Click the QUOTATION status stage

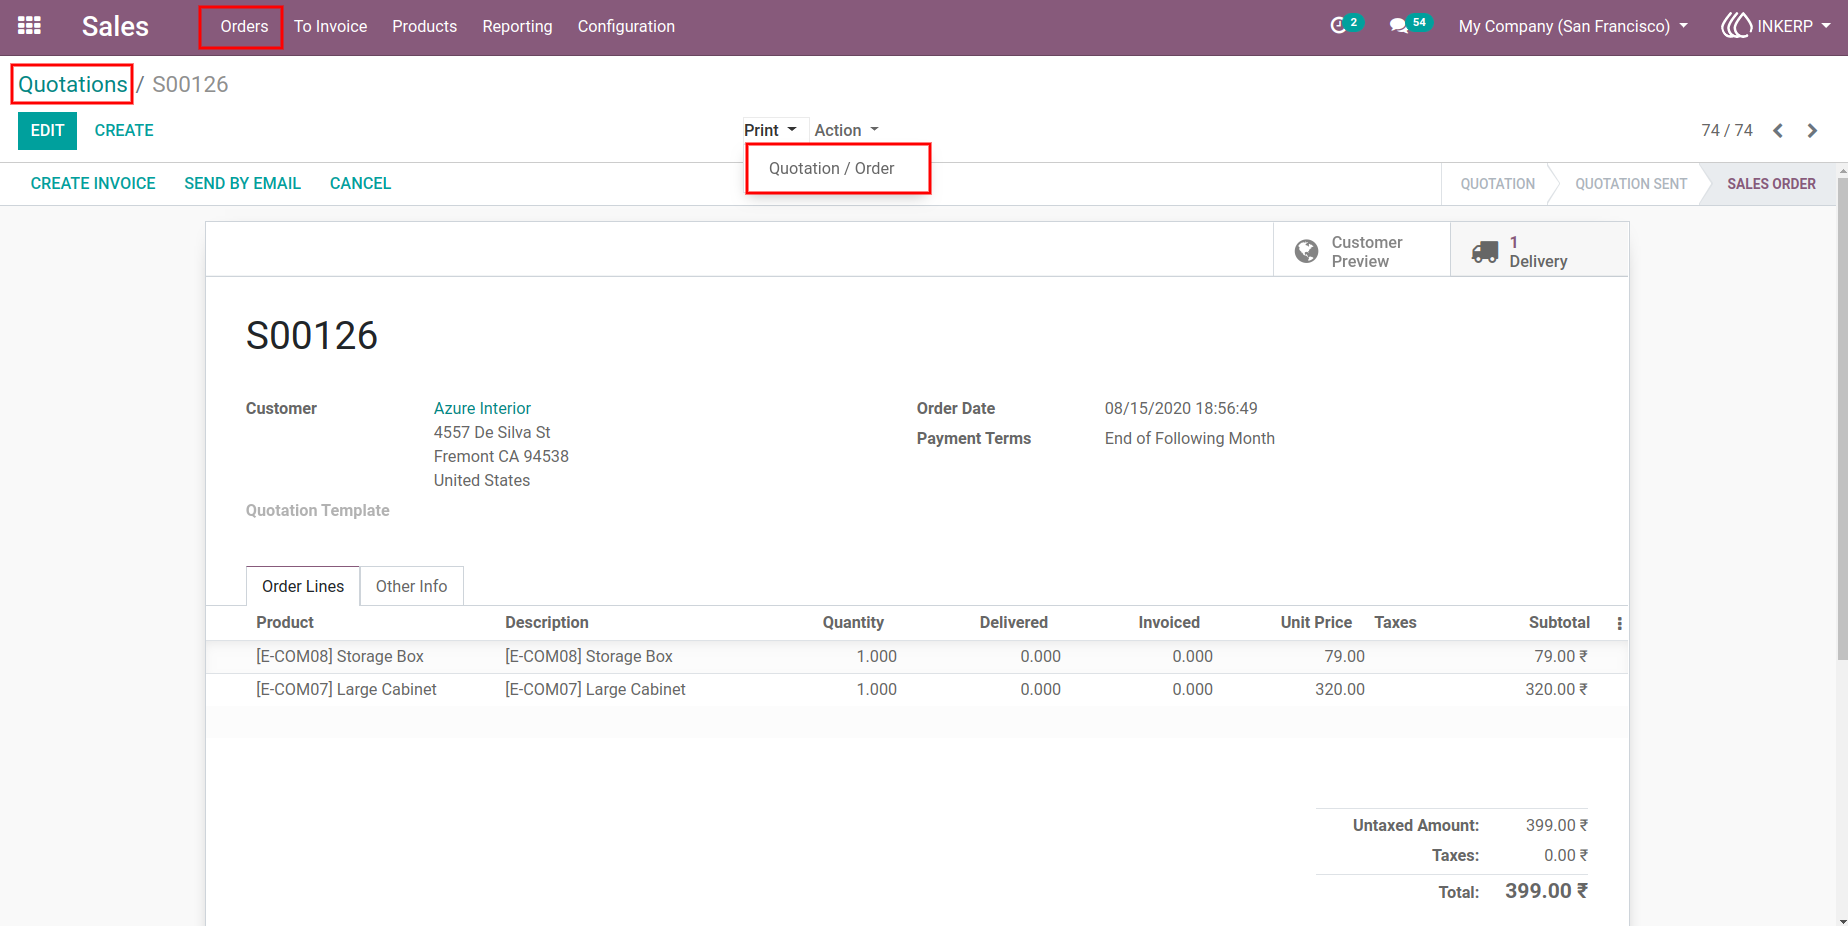click(x=1497, y=184)
